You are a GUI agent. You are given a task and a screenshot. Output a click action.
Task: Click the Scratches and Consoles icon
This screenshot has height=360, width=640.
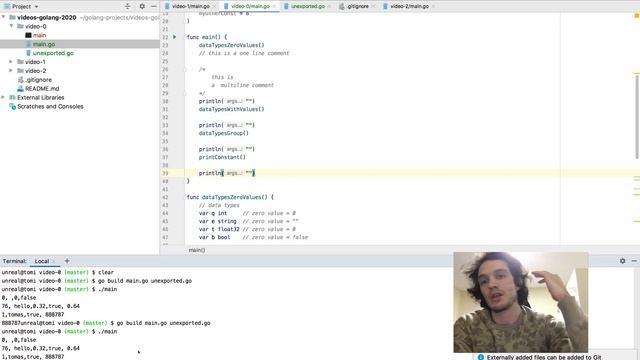tap(12, 106)
